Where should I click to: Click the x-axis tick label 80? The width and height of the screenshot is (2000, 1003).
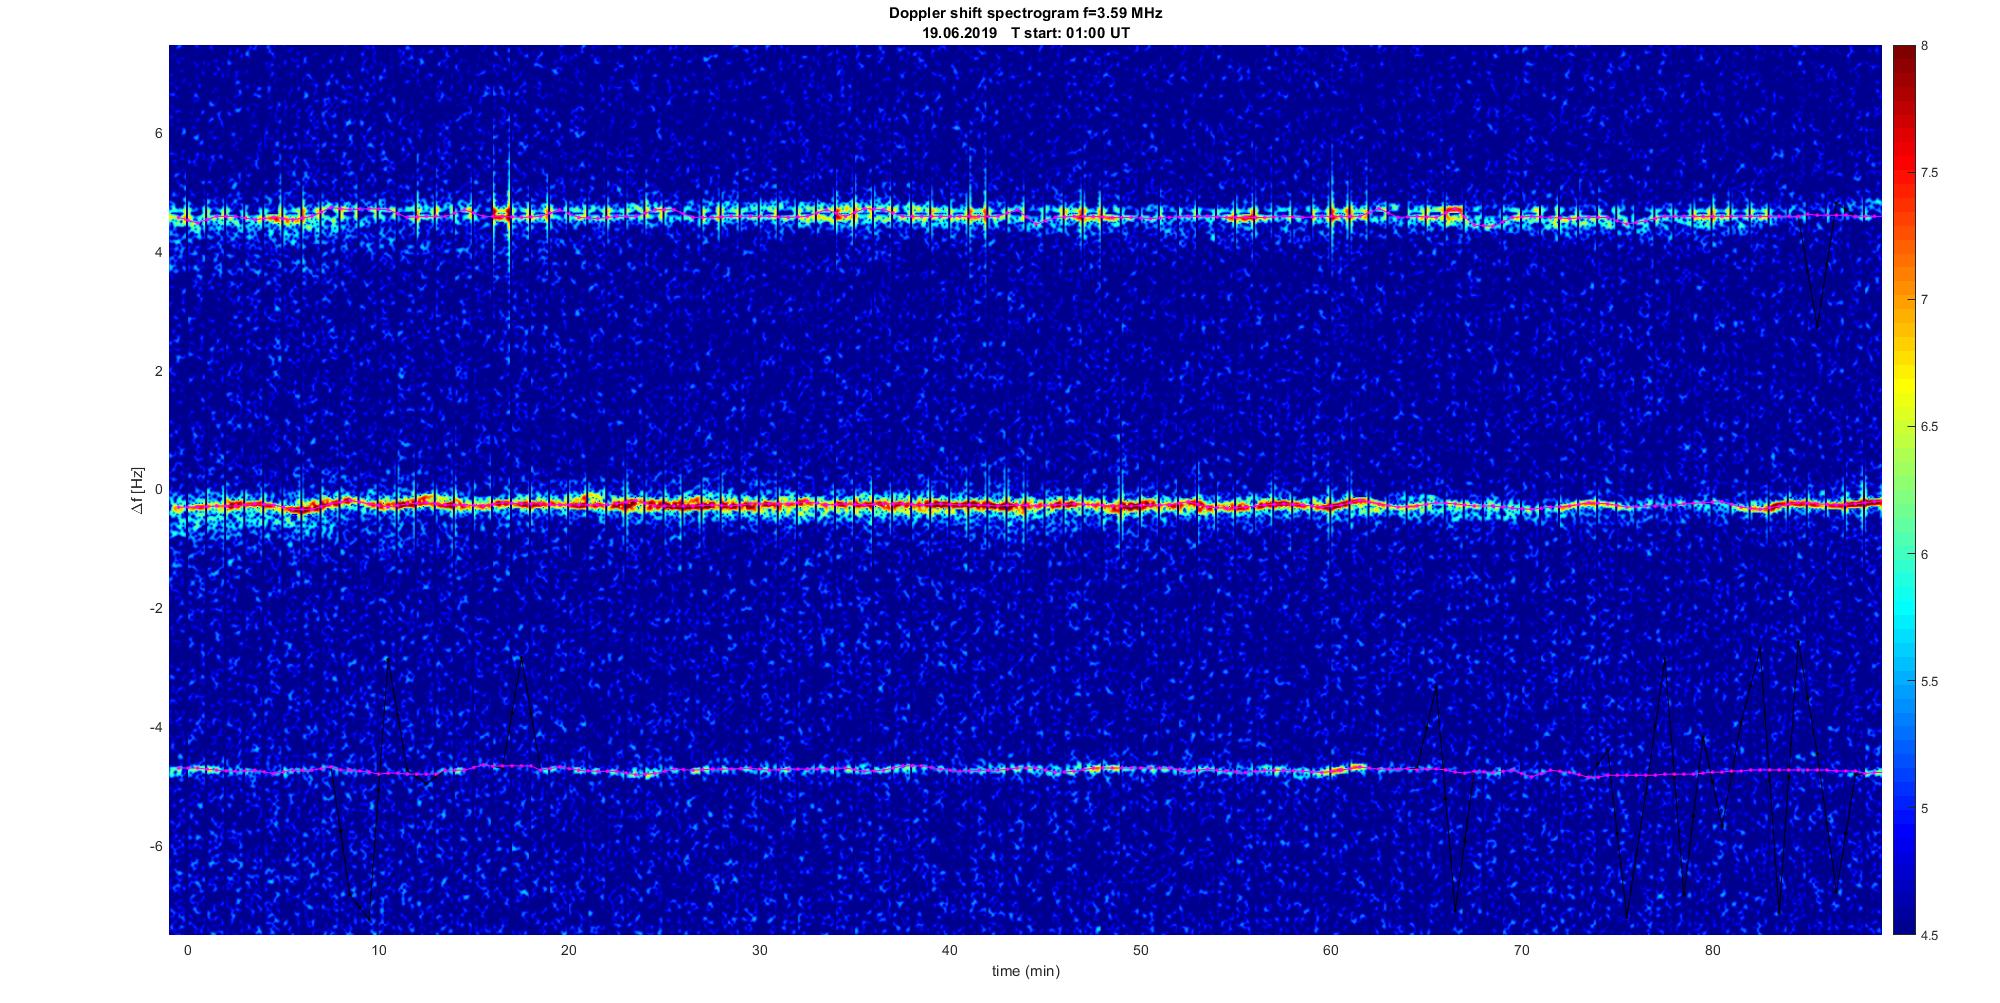(1713, 950)
